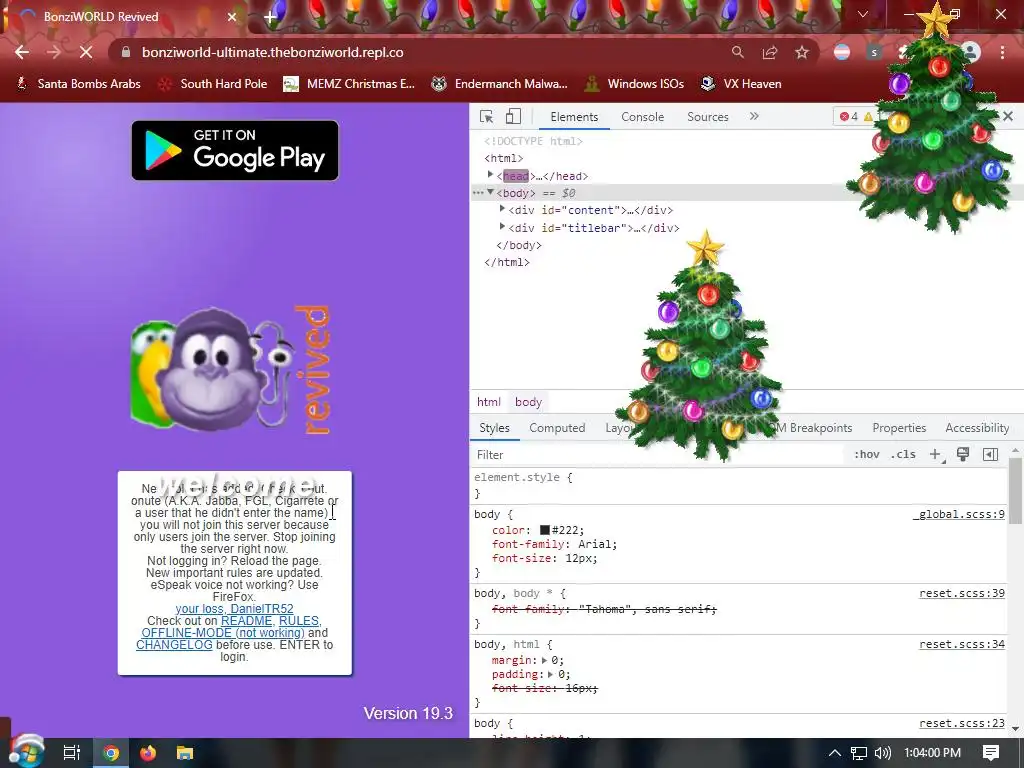Image resolution: width=1024 pixels, height=768 pixels.
Task: Open the RULES link
Action: (298, 620)
